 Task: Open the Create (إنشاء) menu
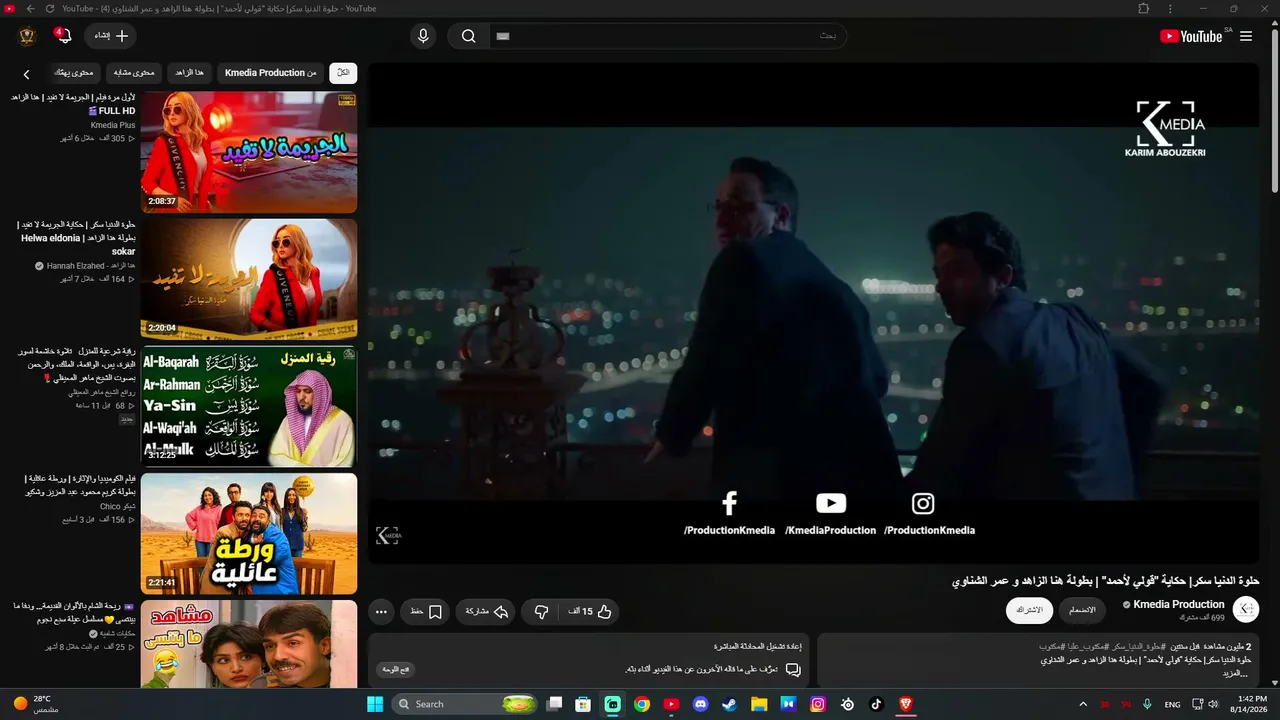click(x=110, y=36)
